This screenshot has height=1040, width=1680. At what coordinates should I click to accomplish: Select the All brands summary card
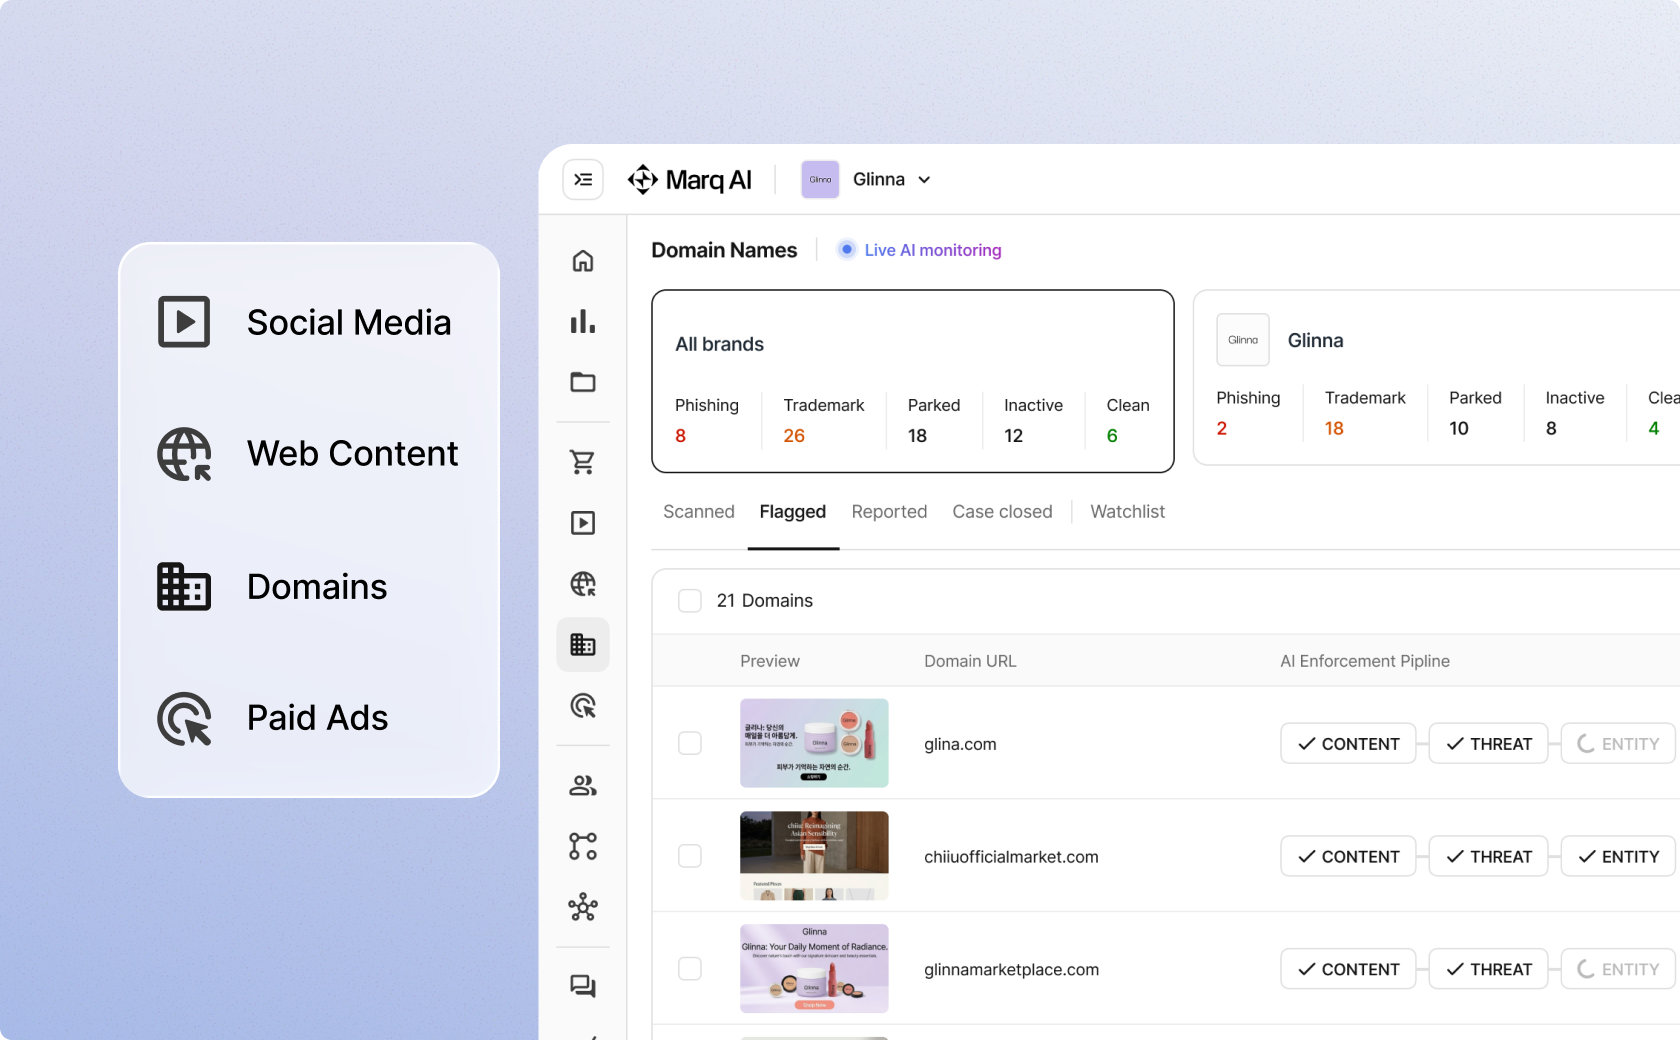[913, 381]
